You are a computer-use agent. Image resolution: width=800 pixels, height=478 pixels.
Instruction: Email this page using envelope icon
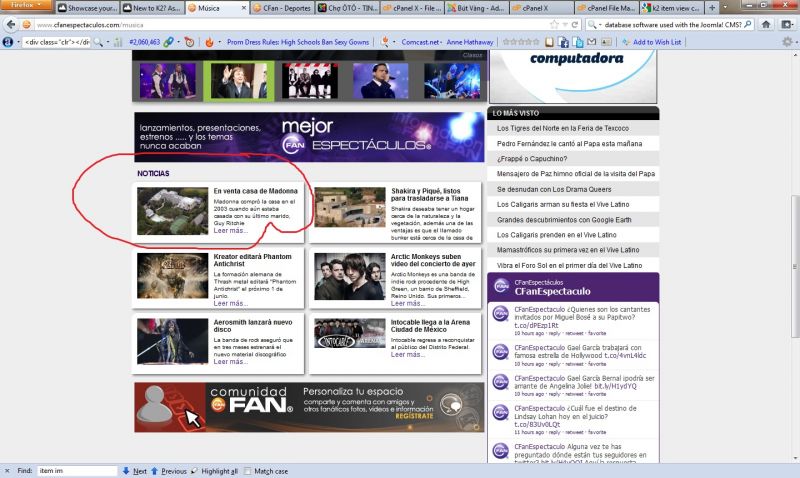tap(592, 42)
